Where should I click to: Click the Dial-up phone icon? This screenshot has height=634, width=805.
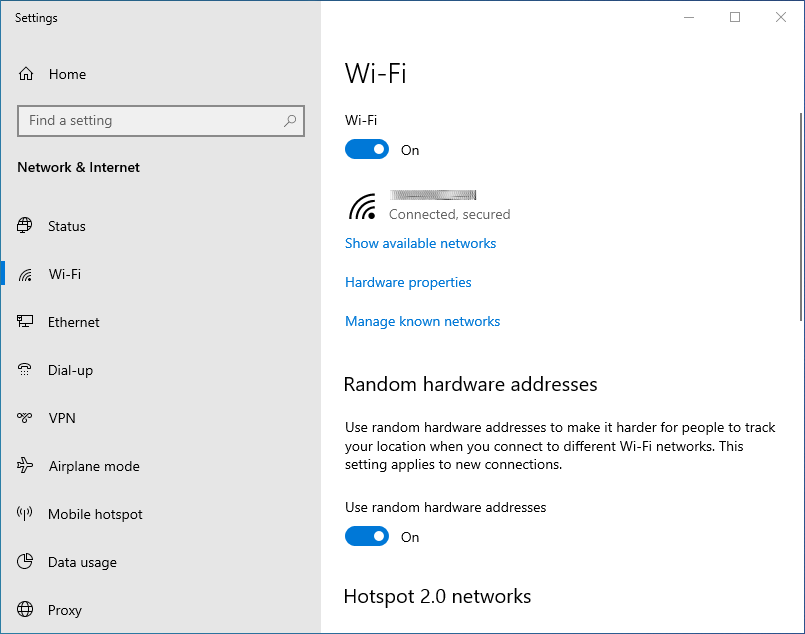point(25,370)
